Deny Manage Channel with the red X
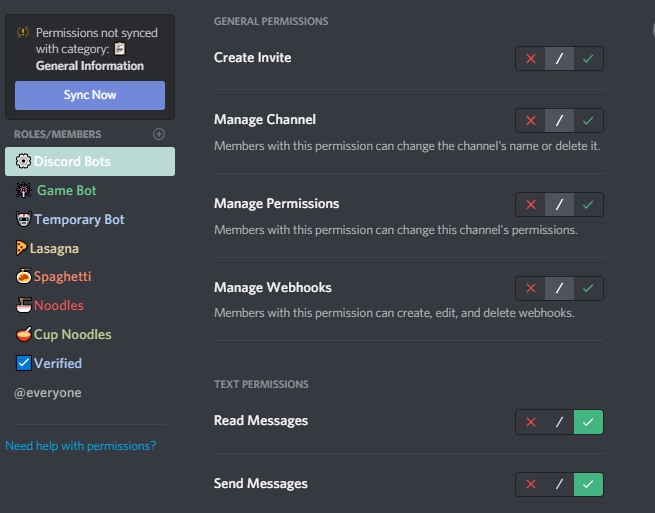The height and width of the screenshot is (513, 655). tap(531, 120)
